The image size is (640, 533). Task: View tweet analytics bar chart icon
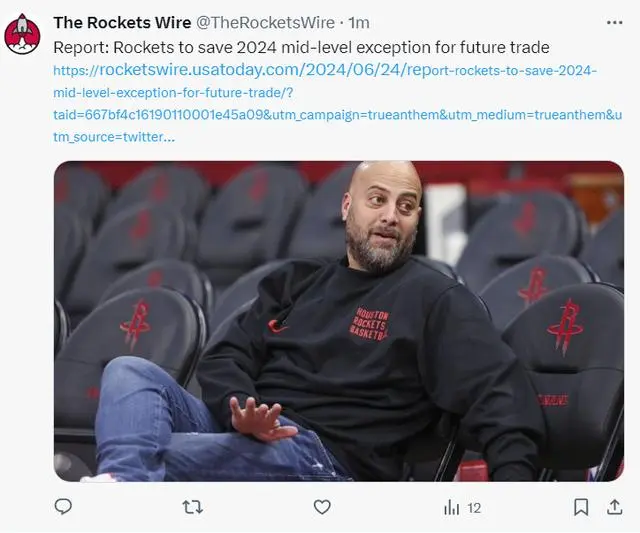(451, 508)
